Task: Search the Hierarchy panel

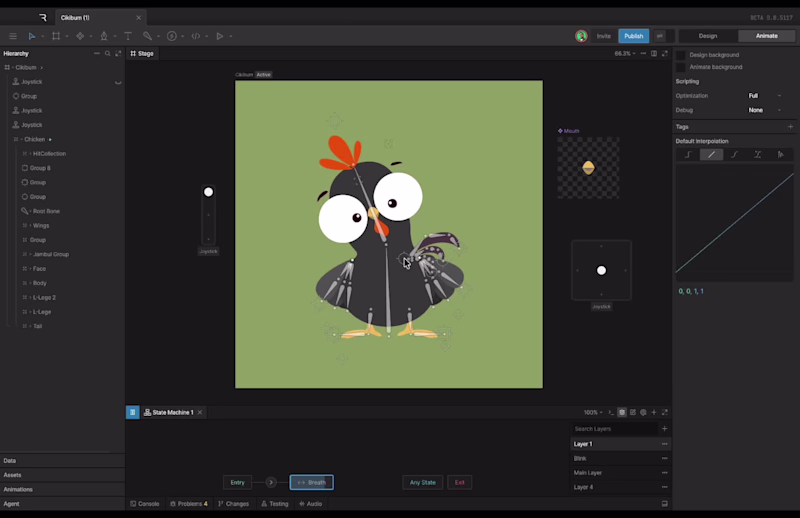Action: pos(108,54)
